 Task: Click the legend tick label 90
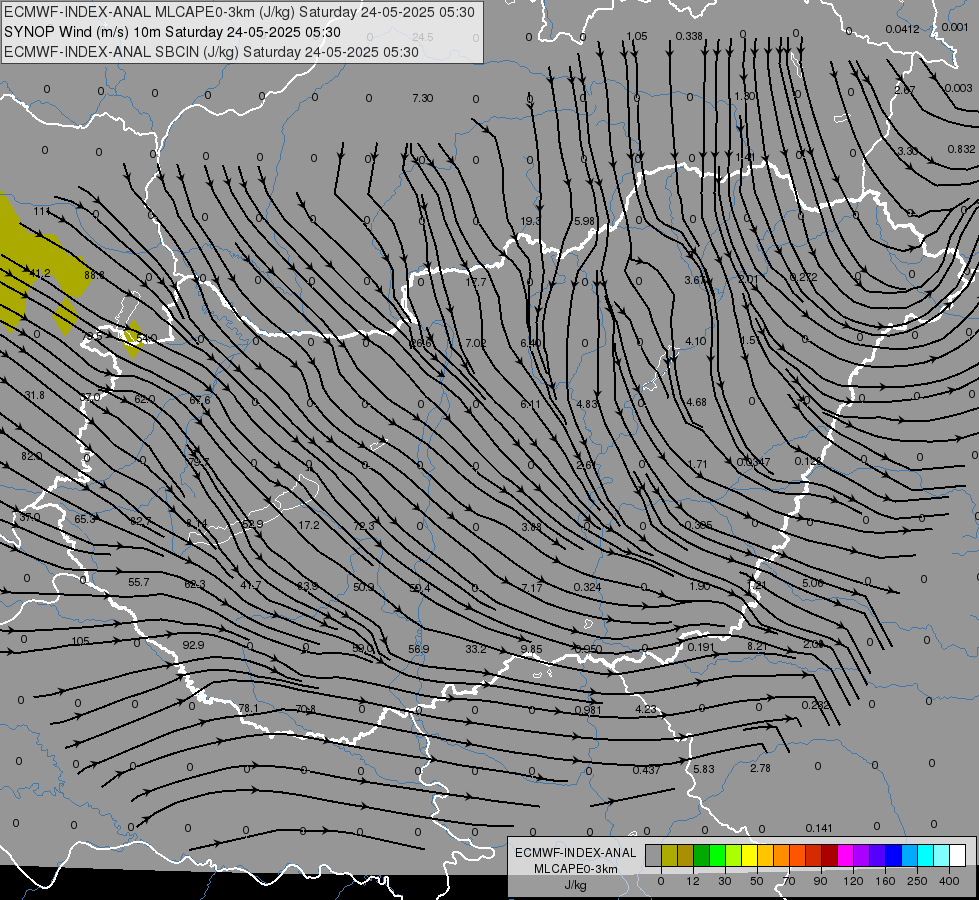(x=820, y=881)
